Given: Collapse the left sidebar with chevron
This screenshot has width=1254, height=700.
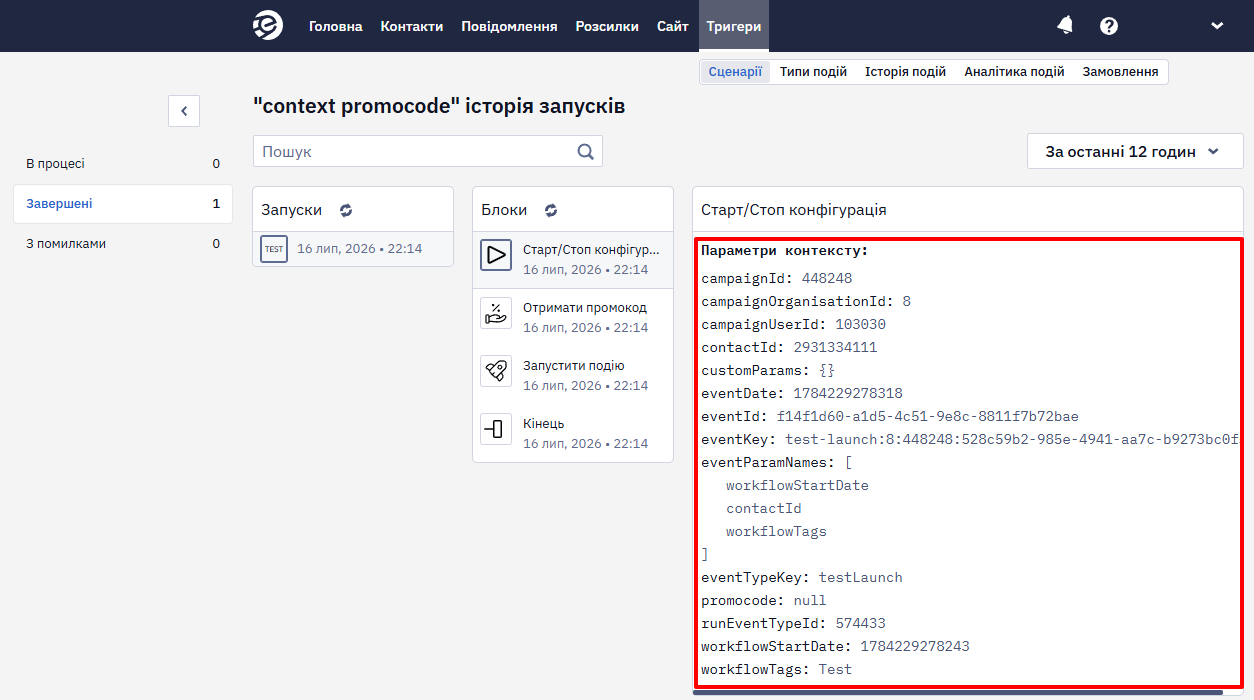Looking at the screenshot, I should click(x=184, y=111).
